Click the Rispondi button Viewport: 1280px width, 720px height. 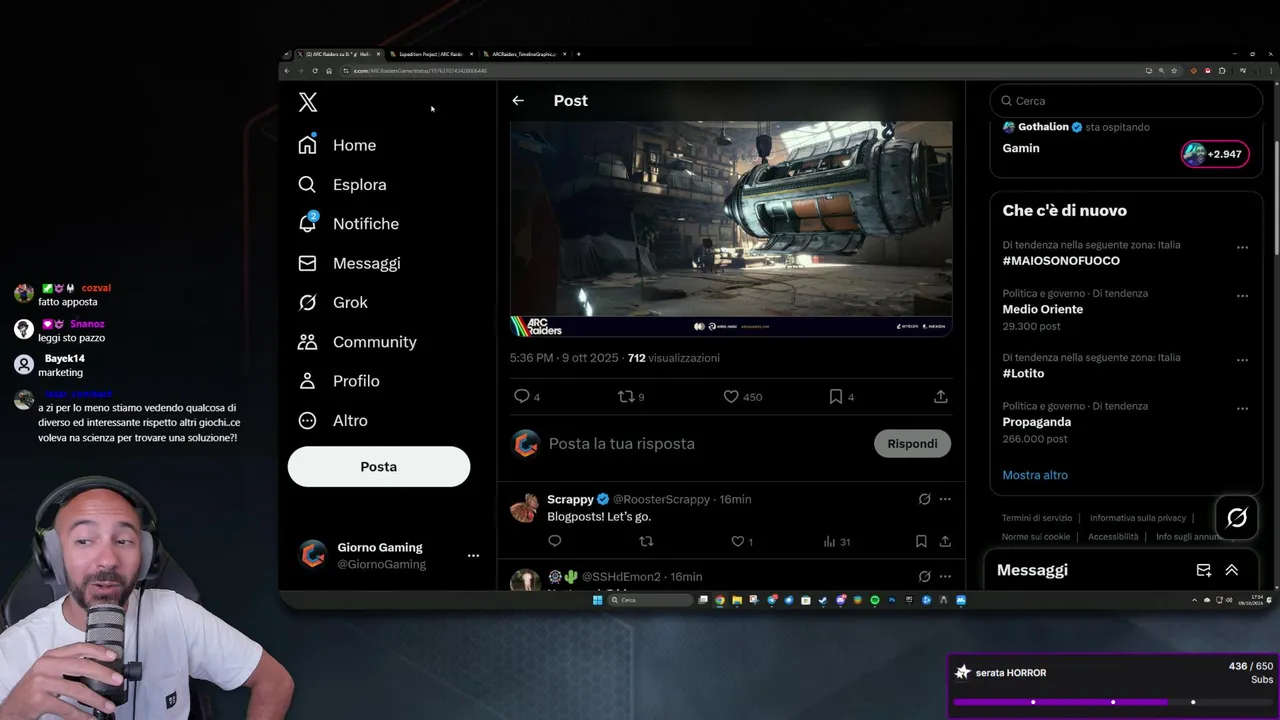(x=912, y=444)
